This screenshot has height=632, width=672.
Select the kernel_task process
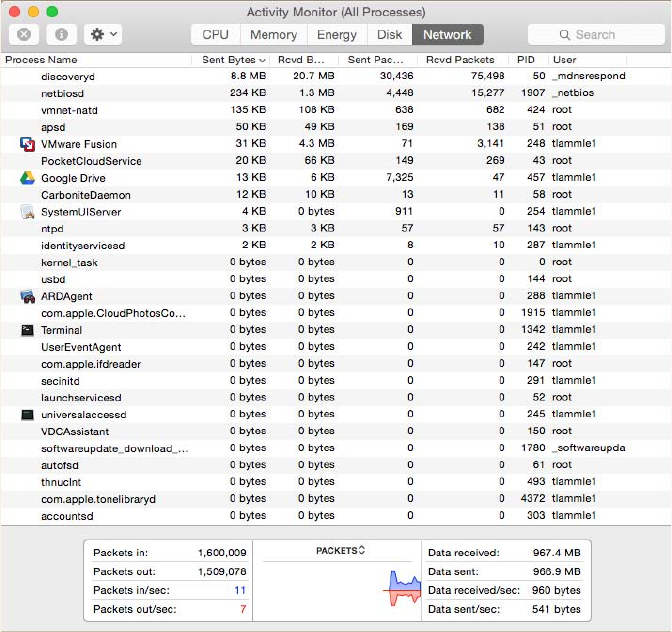(336, 262)
